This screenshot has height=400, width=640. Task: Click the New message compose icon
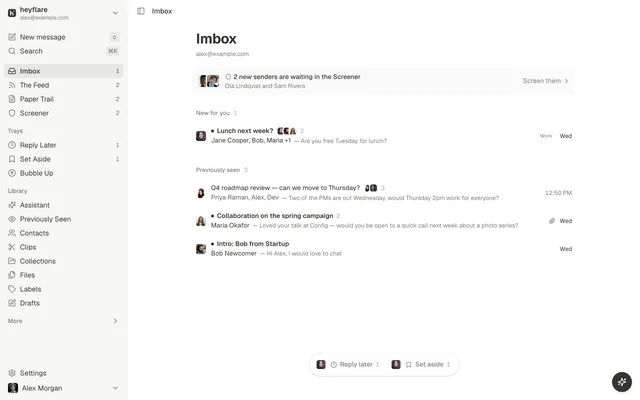point(12,37)
